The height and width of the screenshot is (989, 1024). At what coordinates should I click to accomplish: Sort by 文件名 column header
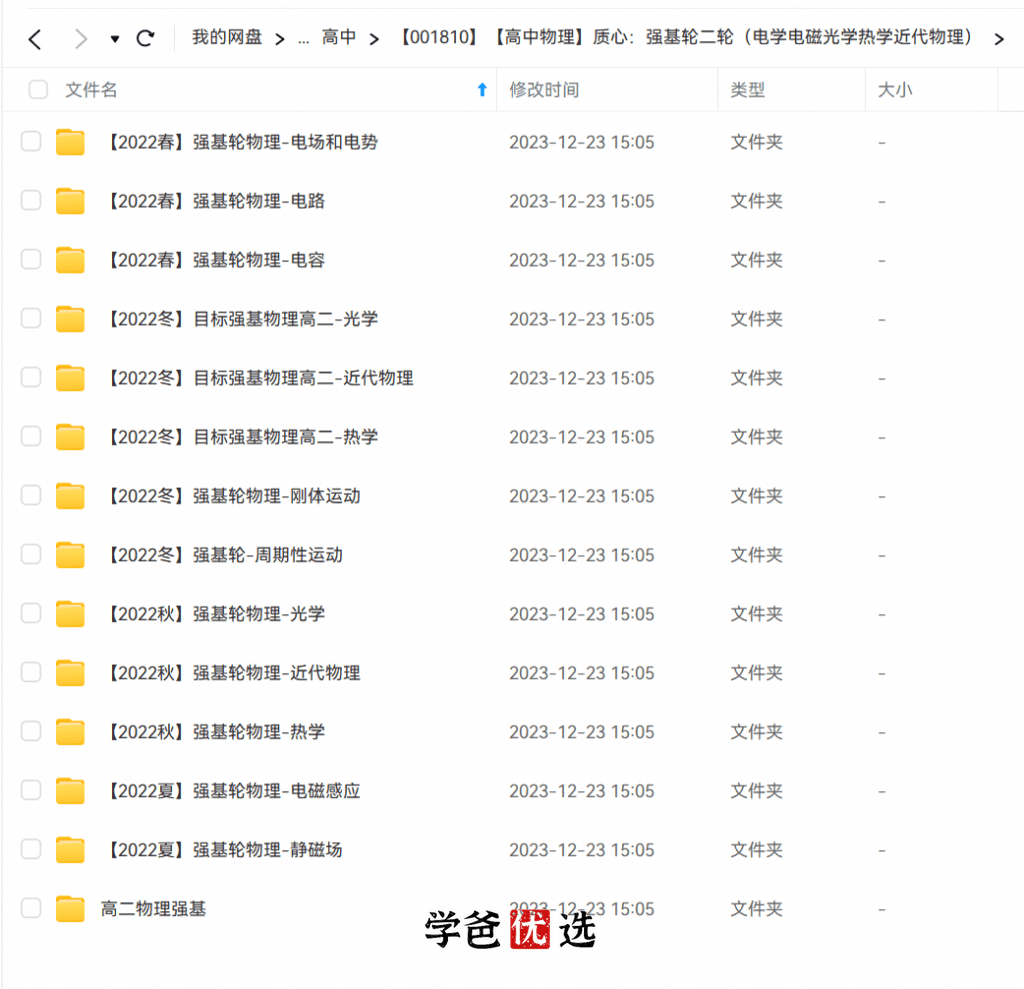point(91,89)
